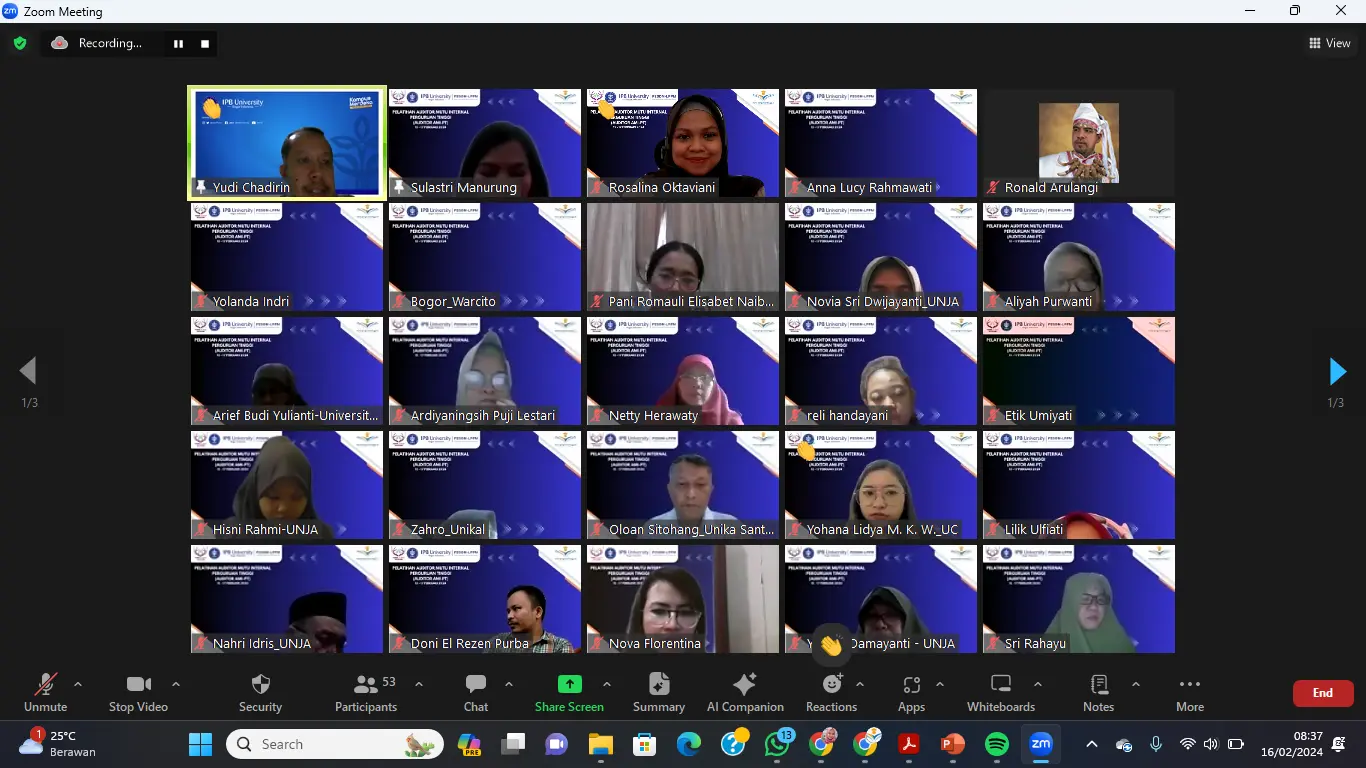Pause the recording in progress
The height and width of the screenshot is (768, 1366).
tap(178, 43)
